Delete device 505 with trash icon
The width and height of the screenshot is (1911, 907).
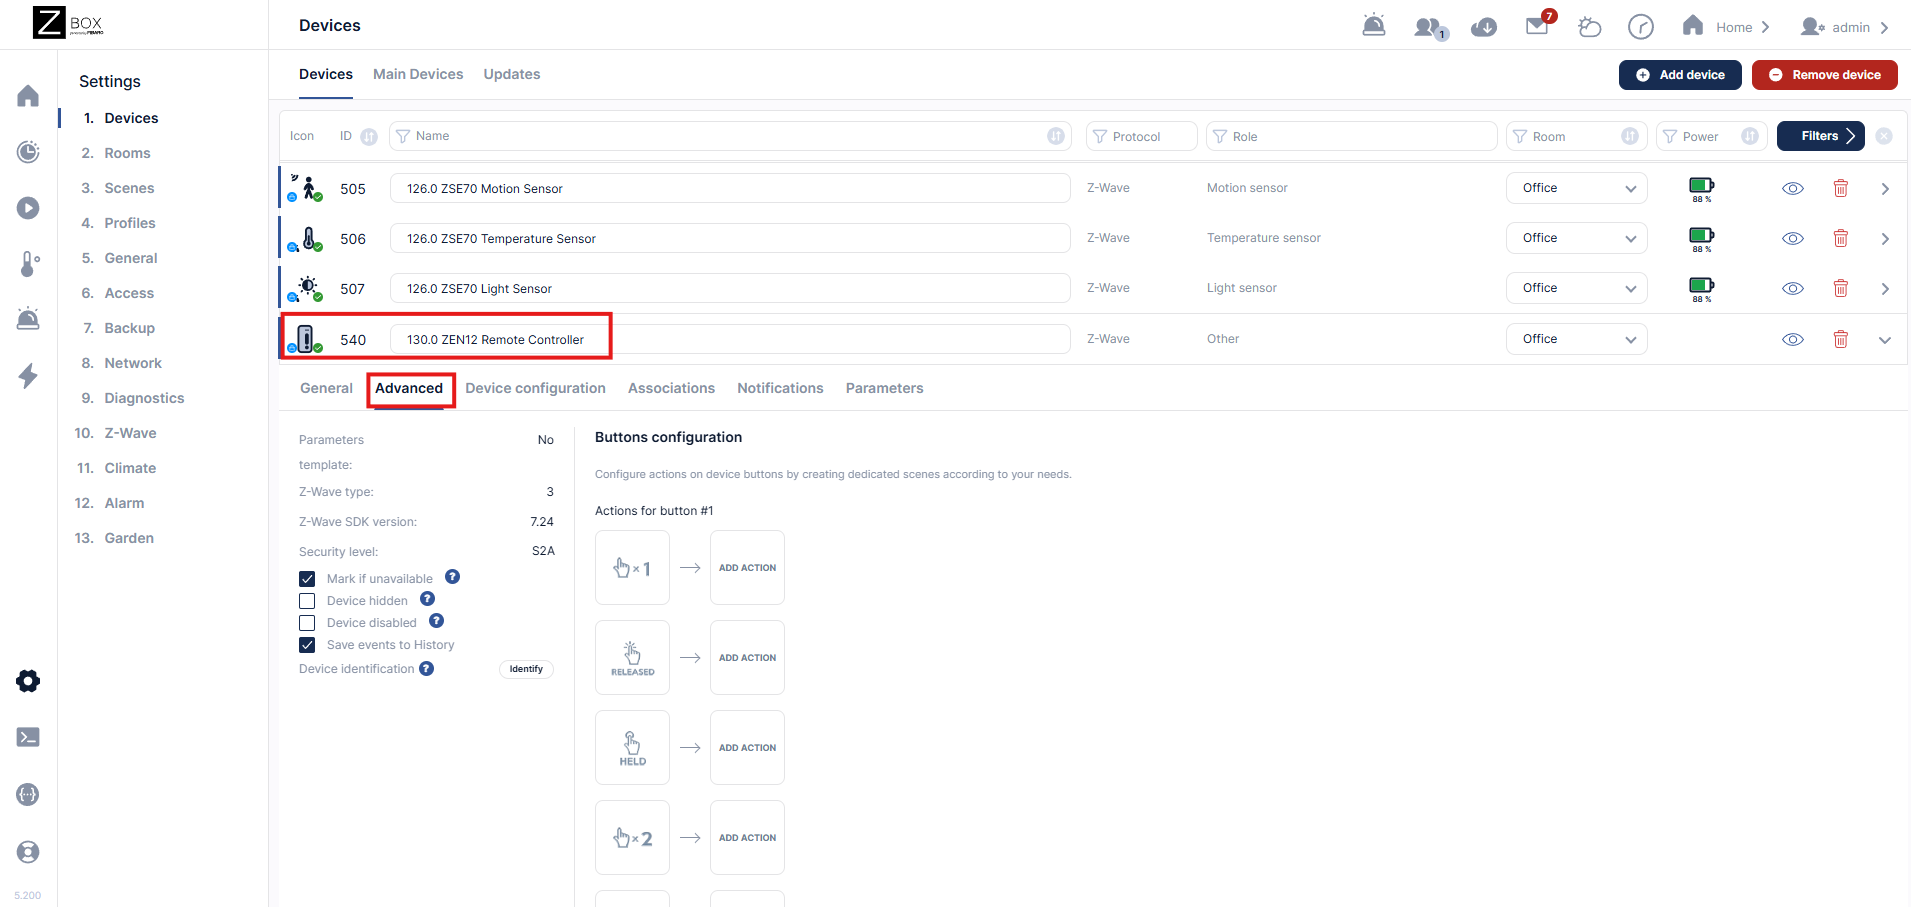click(x=1840, y=188)
